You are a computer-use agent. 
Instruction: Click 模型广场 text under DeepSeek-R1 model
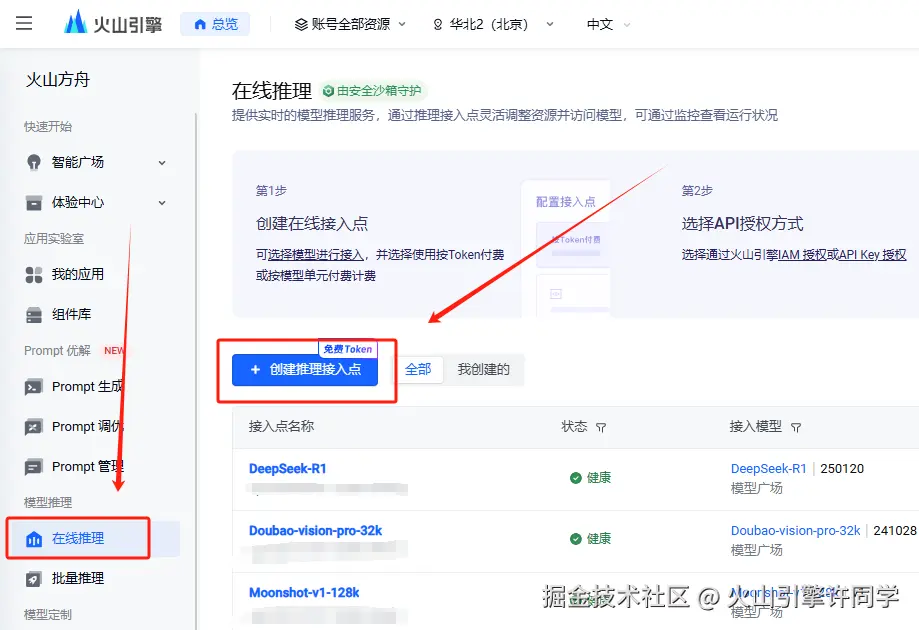[x=756, y=488]
